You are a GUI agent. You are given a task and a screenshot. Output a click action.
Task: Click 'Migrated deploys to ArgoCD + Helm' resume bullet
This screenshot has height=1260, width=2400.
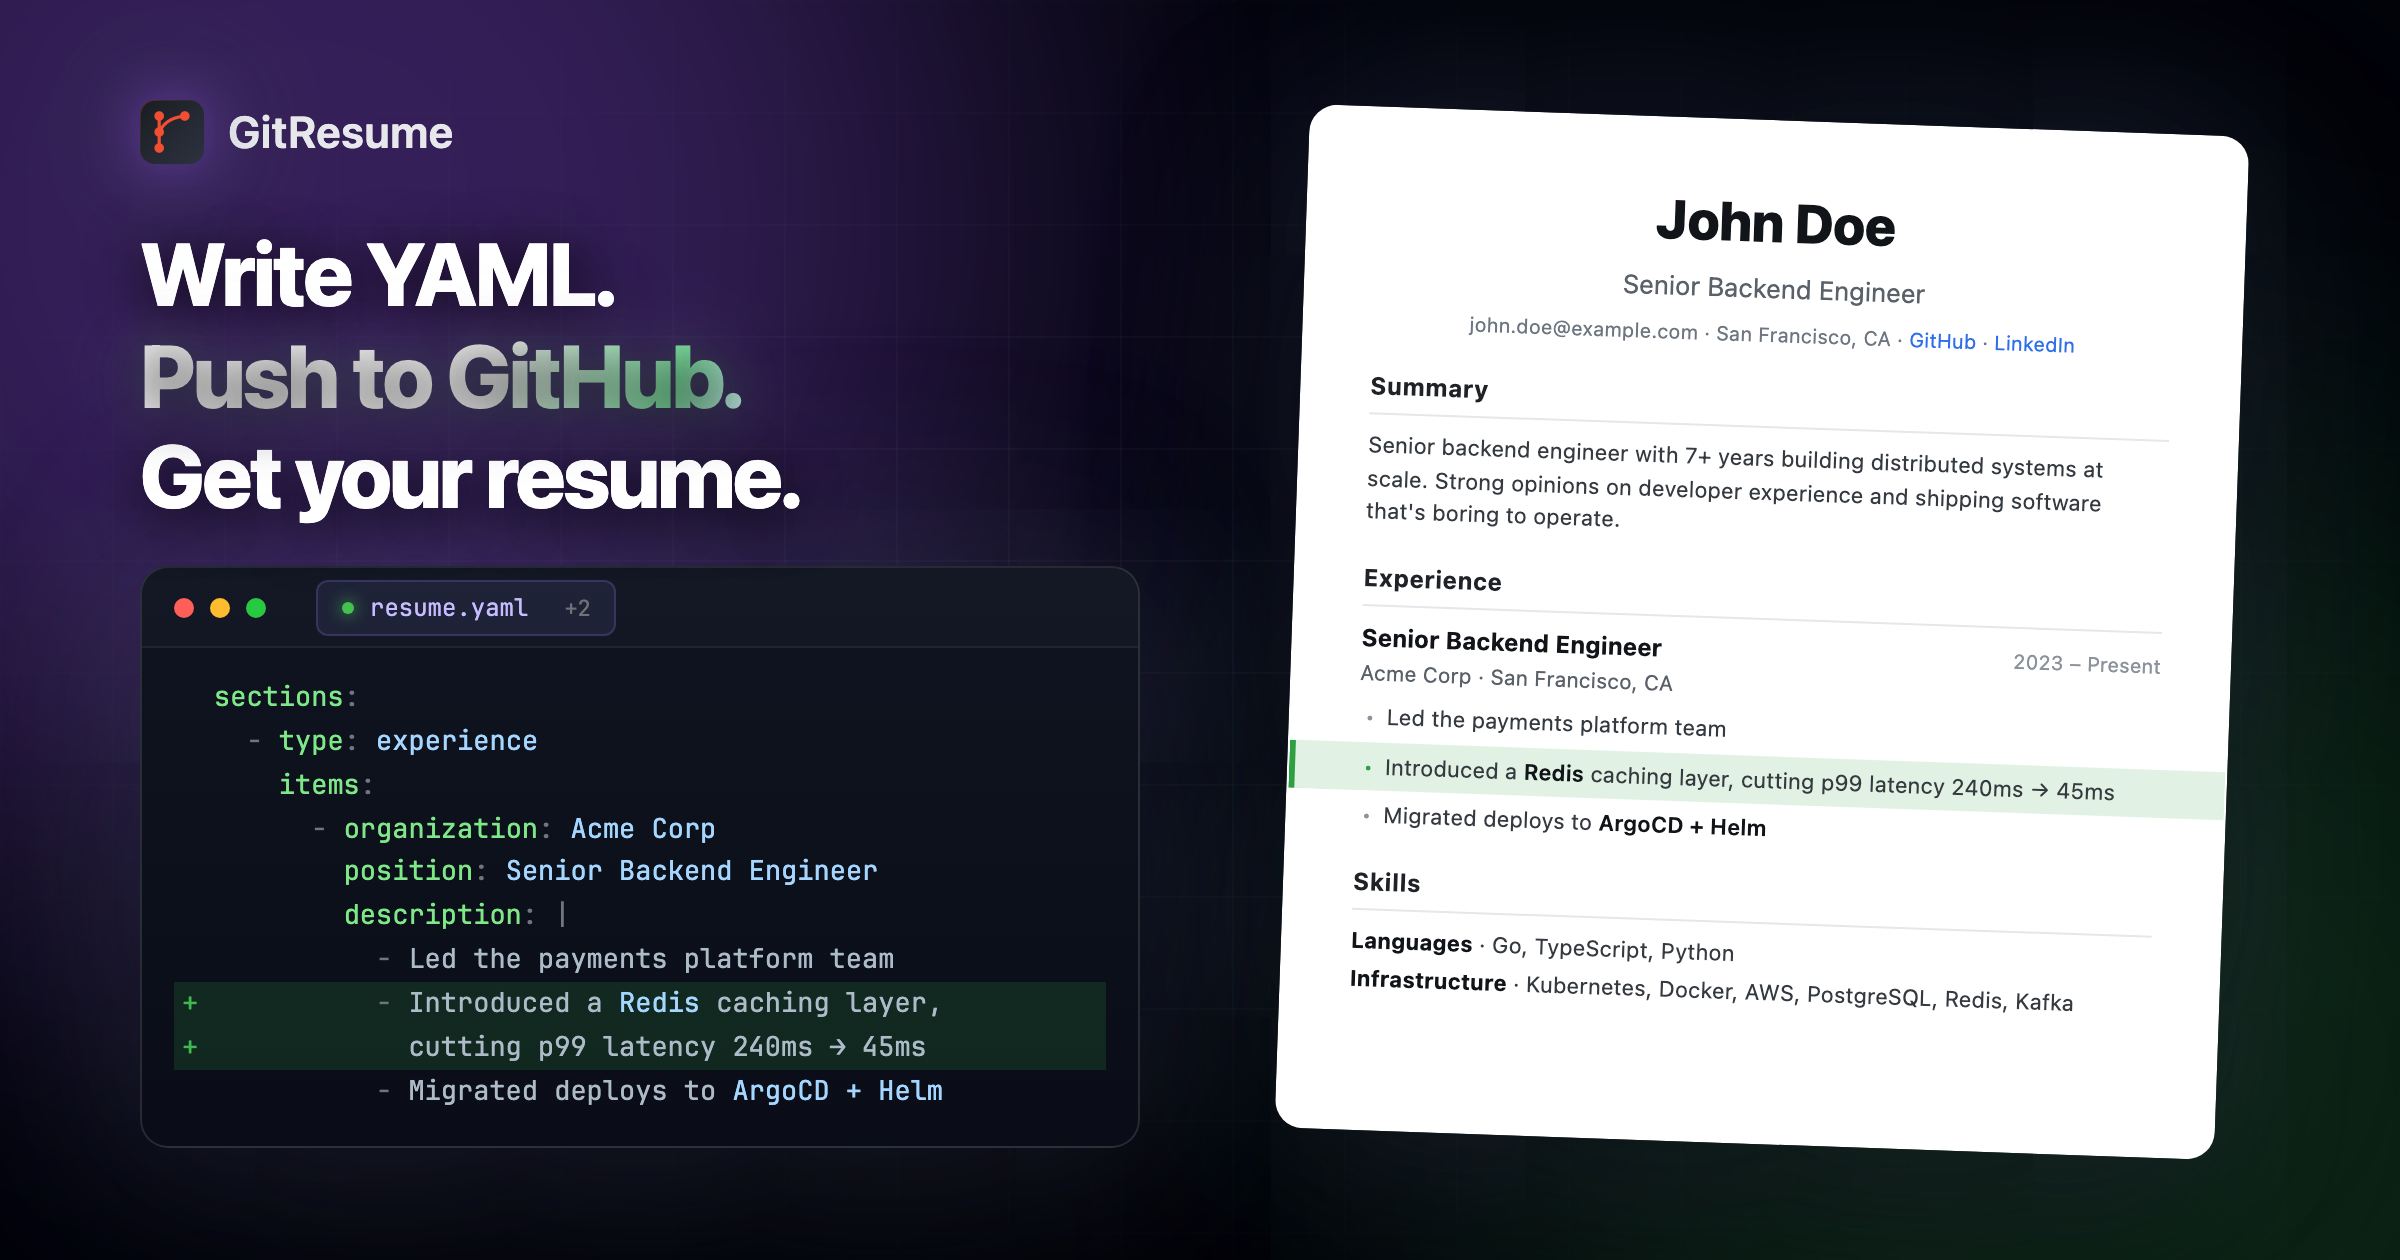tap(1574, 822)
